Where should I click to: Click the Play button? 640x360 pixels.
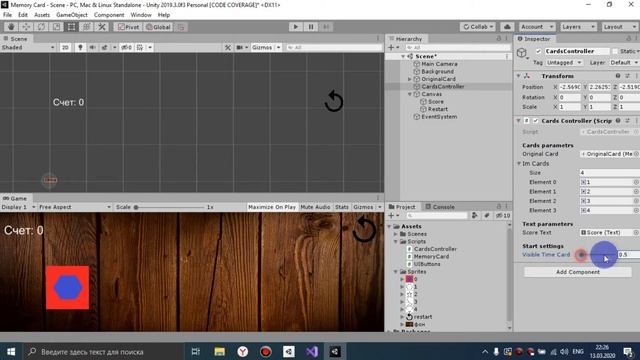tap(296, 27)
